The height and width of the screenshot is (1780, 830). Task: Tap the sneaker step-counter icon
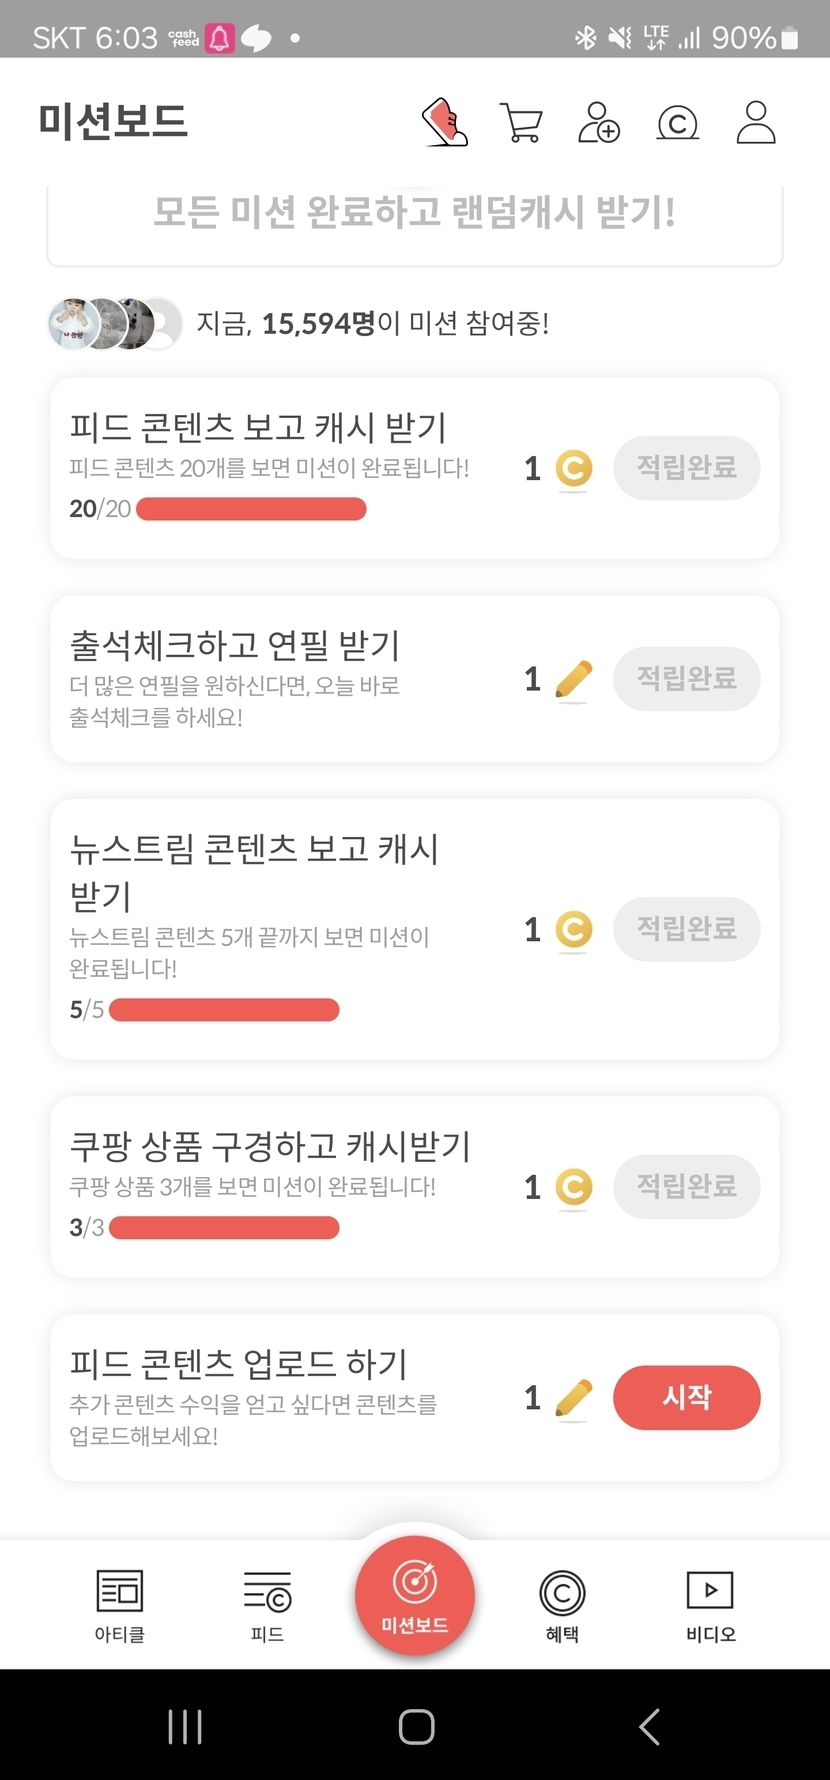coord(445,123)
